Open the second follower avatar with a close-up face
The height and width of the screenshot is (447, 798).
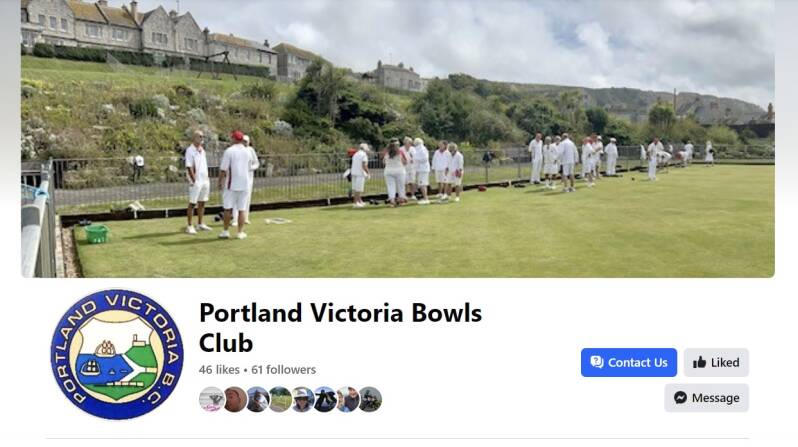pos(235,399)
